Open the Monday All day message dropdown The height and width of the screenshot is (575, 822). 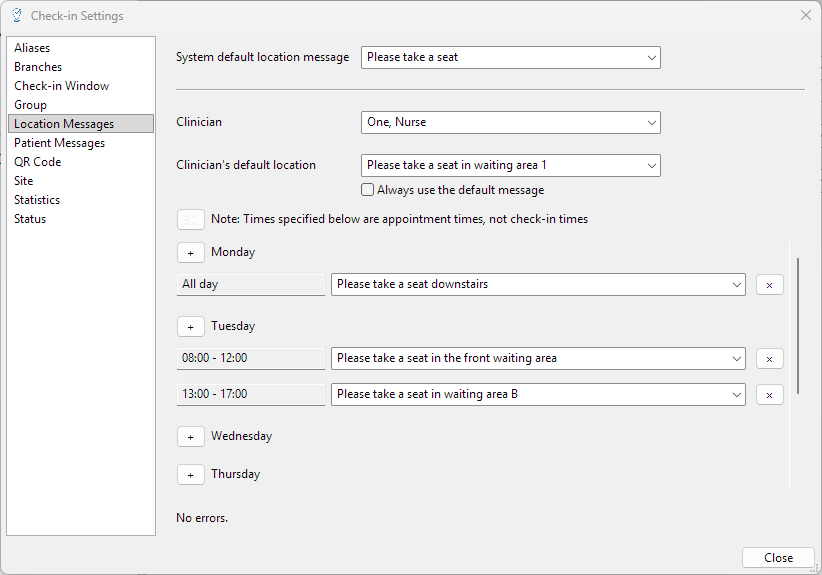538,285
